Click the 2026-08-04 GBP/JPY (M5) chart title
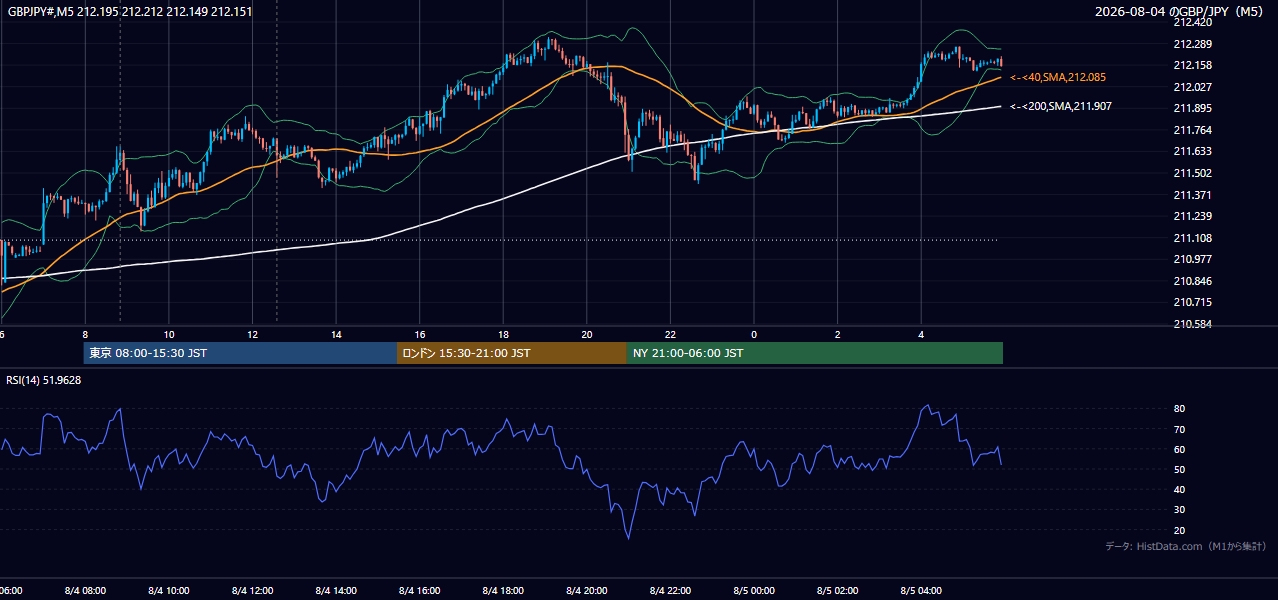Viewport: 1278px width, 600px height. [1180, 11]
